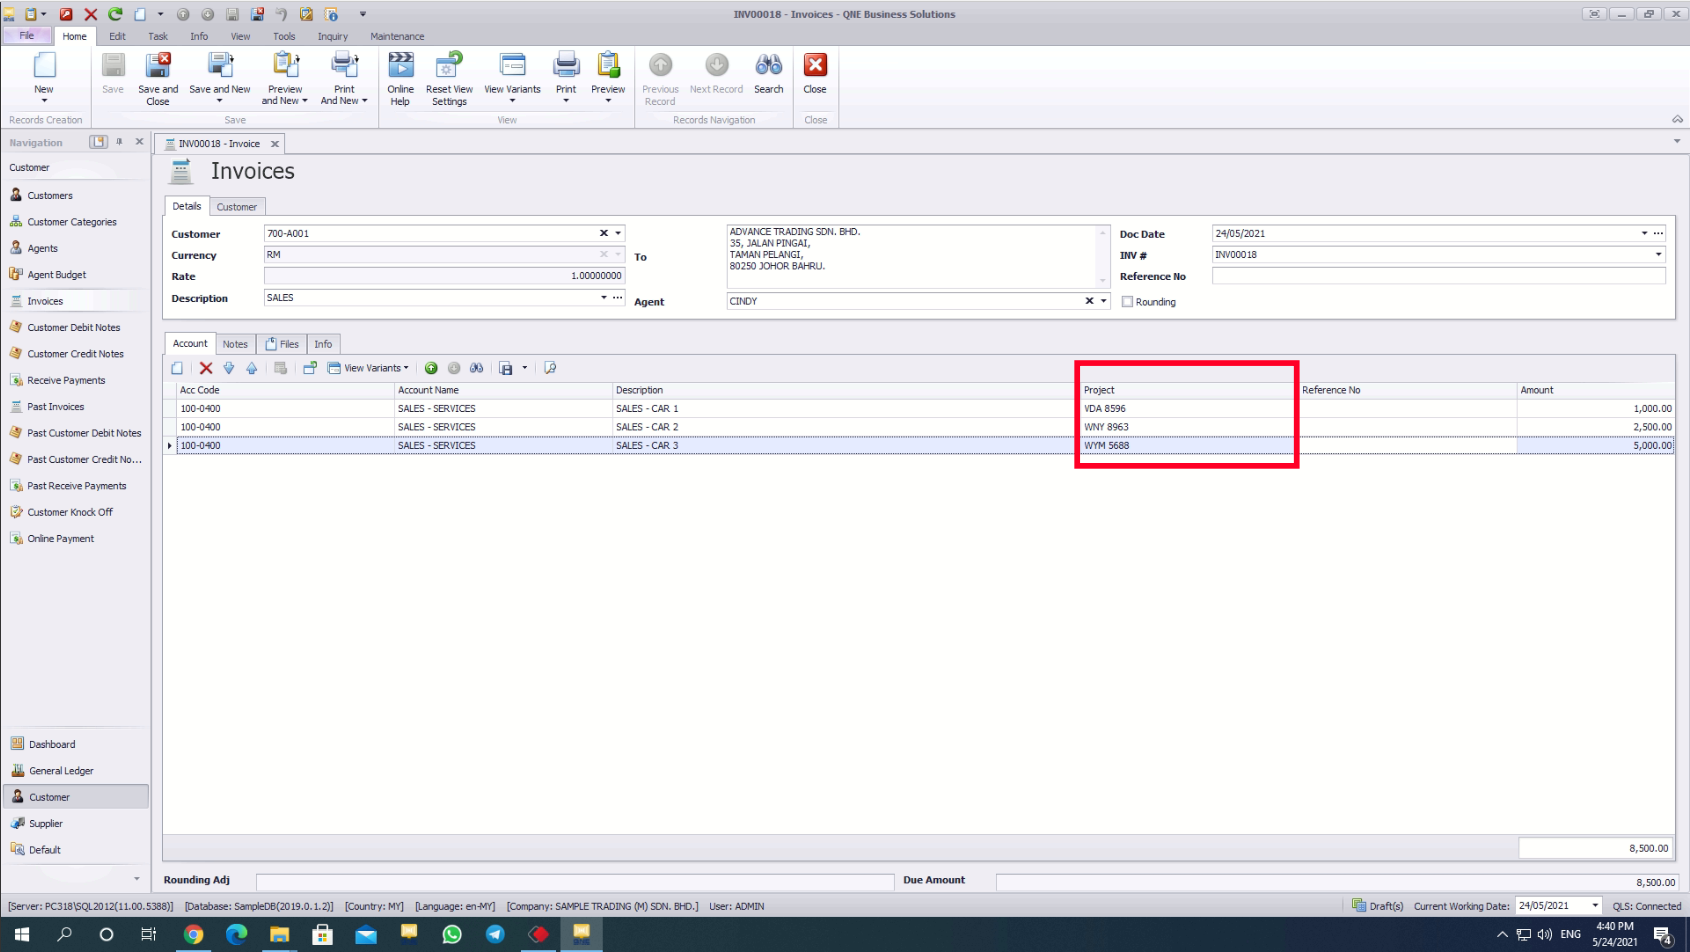Select project cell VDA 8596

tap(1188, 409)
